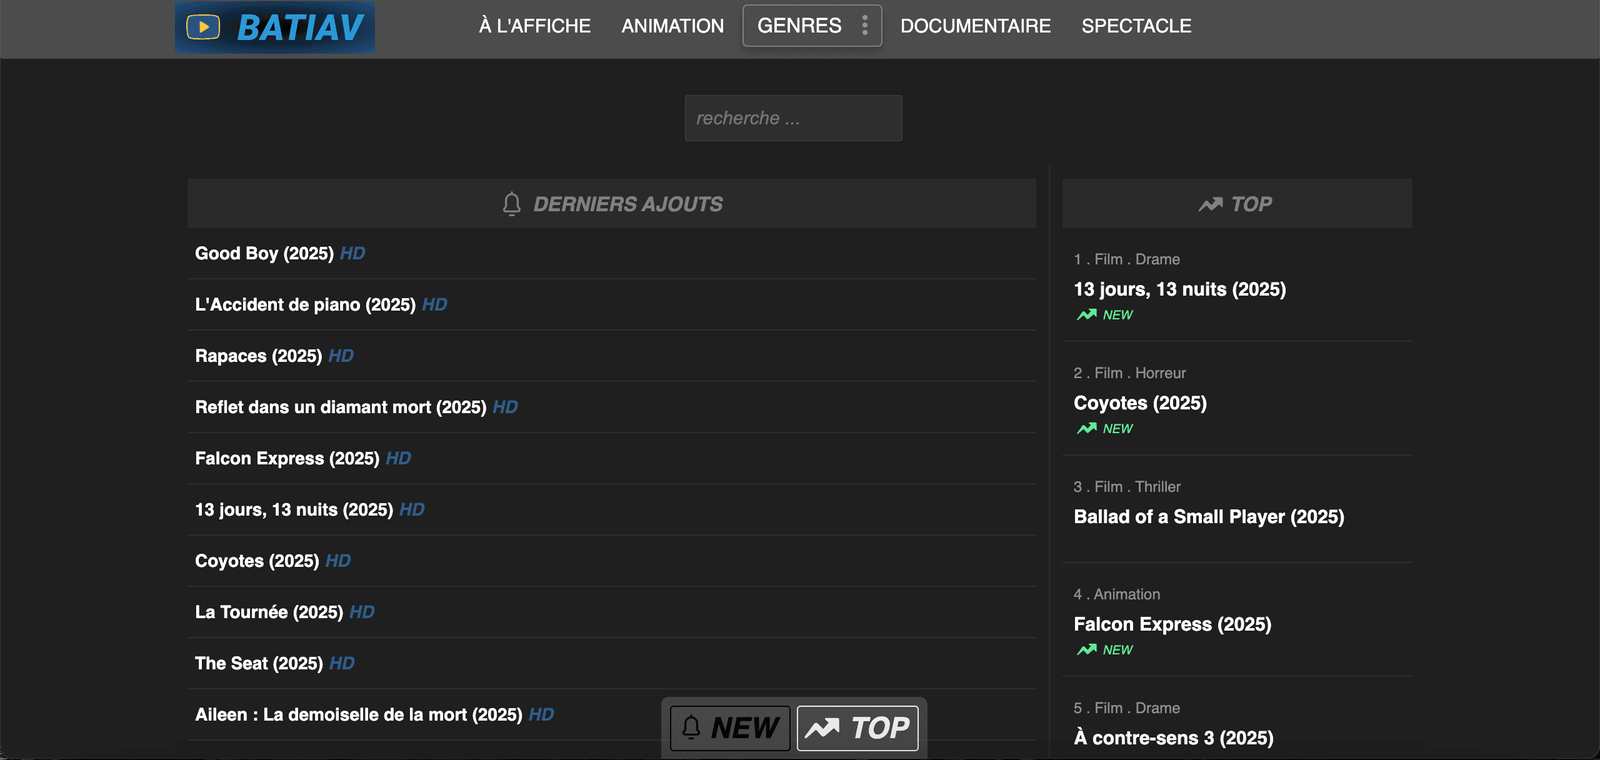Click the BATIAV play logo icon
1600x760 pixels.
click(x=203, y=27)
